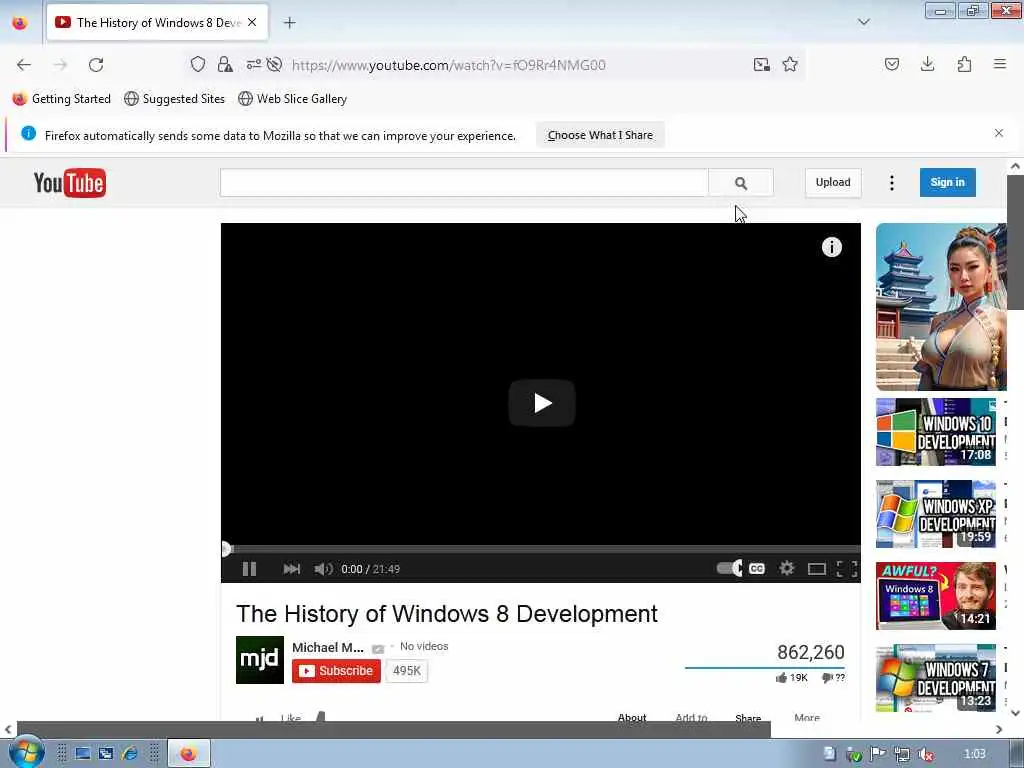Open a new tab
Screen dimensions: 1024x768
click(x=289, y=23)
